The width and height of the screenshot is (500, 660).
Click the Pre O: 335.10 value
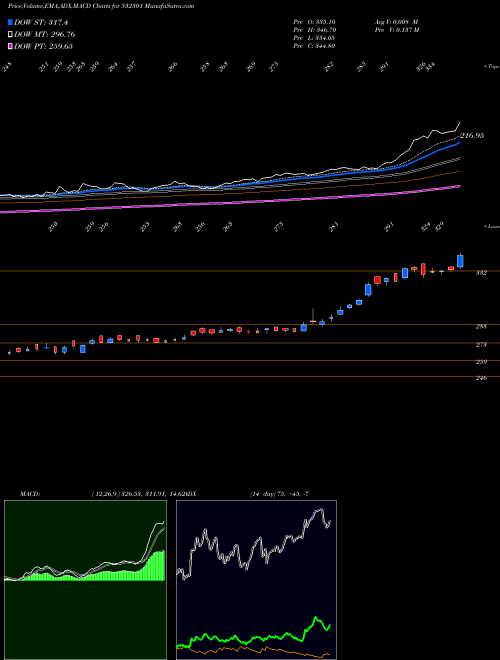coord(314,22)
